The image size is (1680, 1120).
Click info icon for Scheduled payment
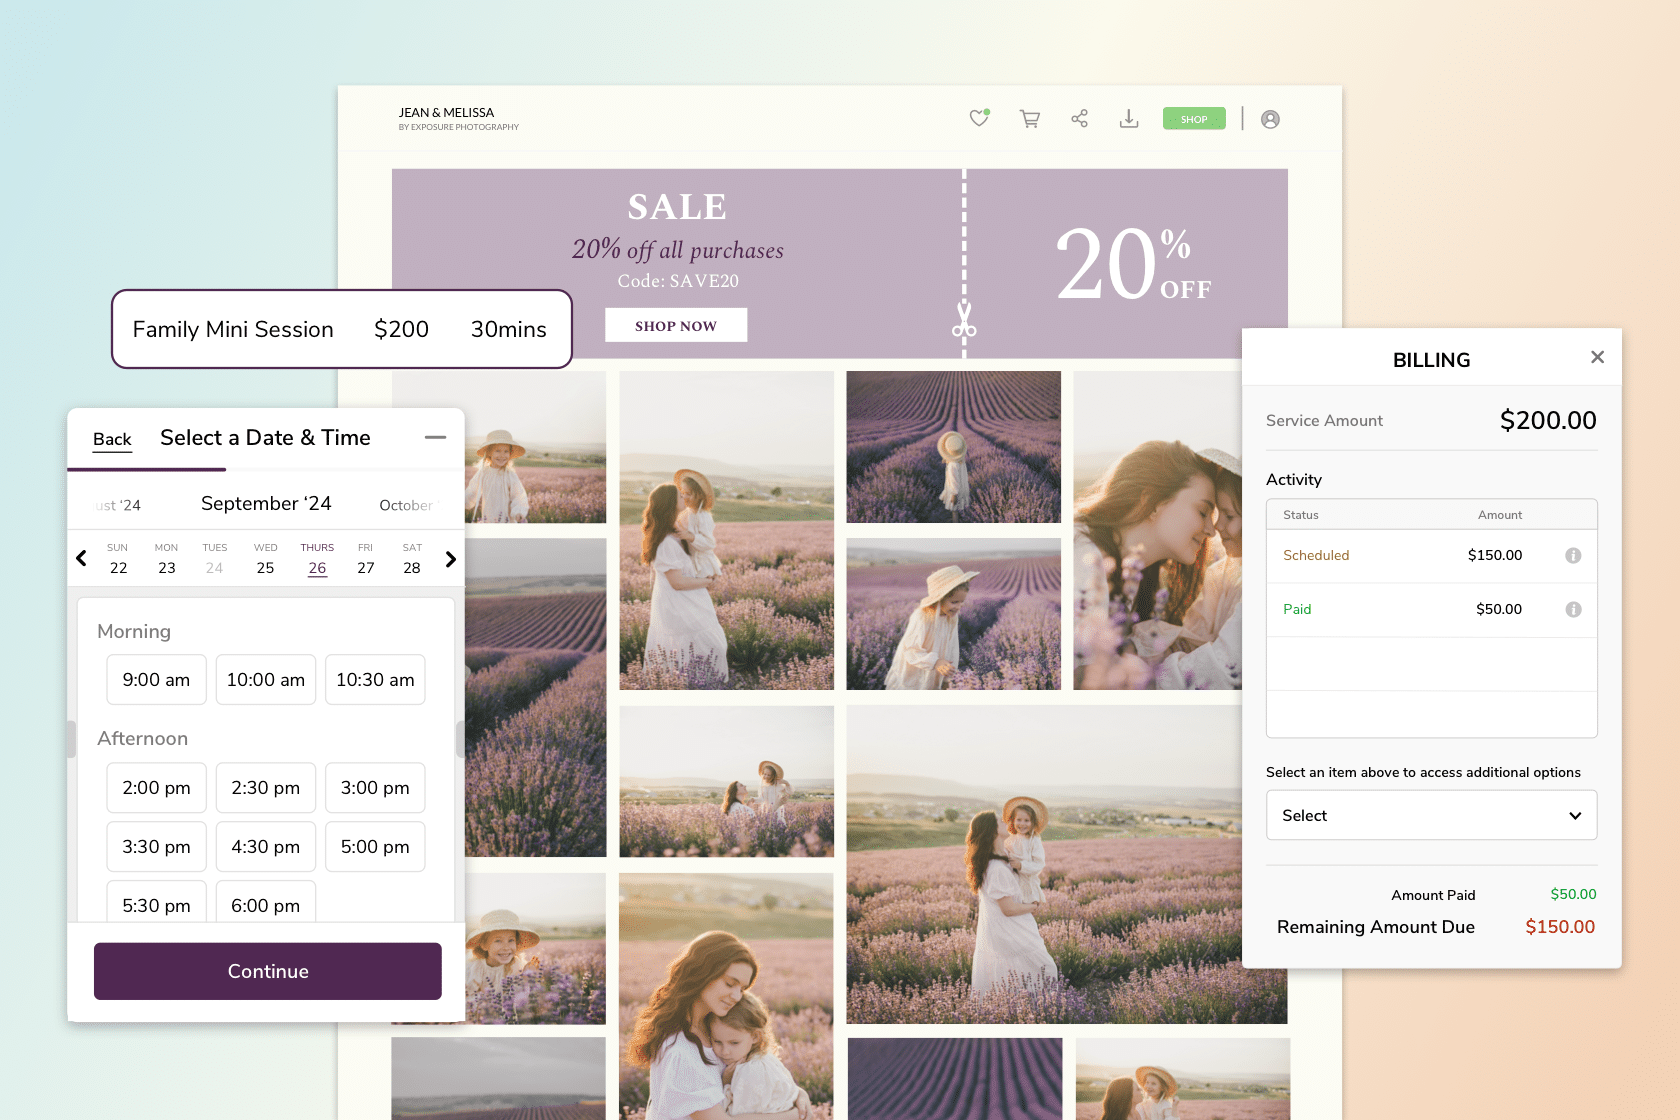click(x=1573, y=556)
